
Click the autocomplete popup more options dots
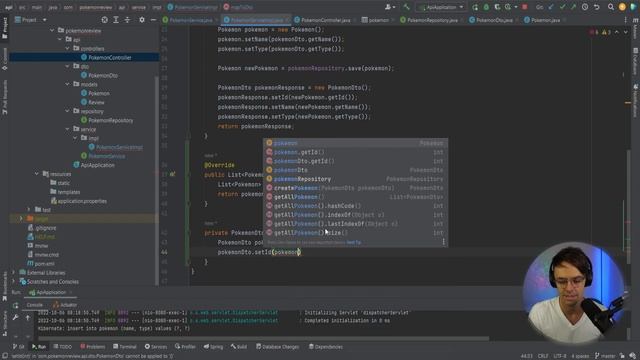point(443,242)
